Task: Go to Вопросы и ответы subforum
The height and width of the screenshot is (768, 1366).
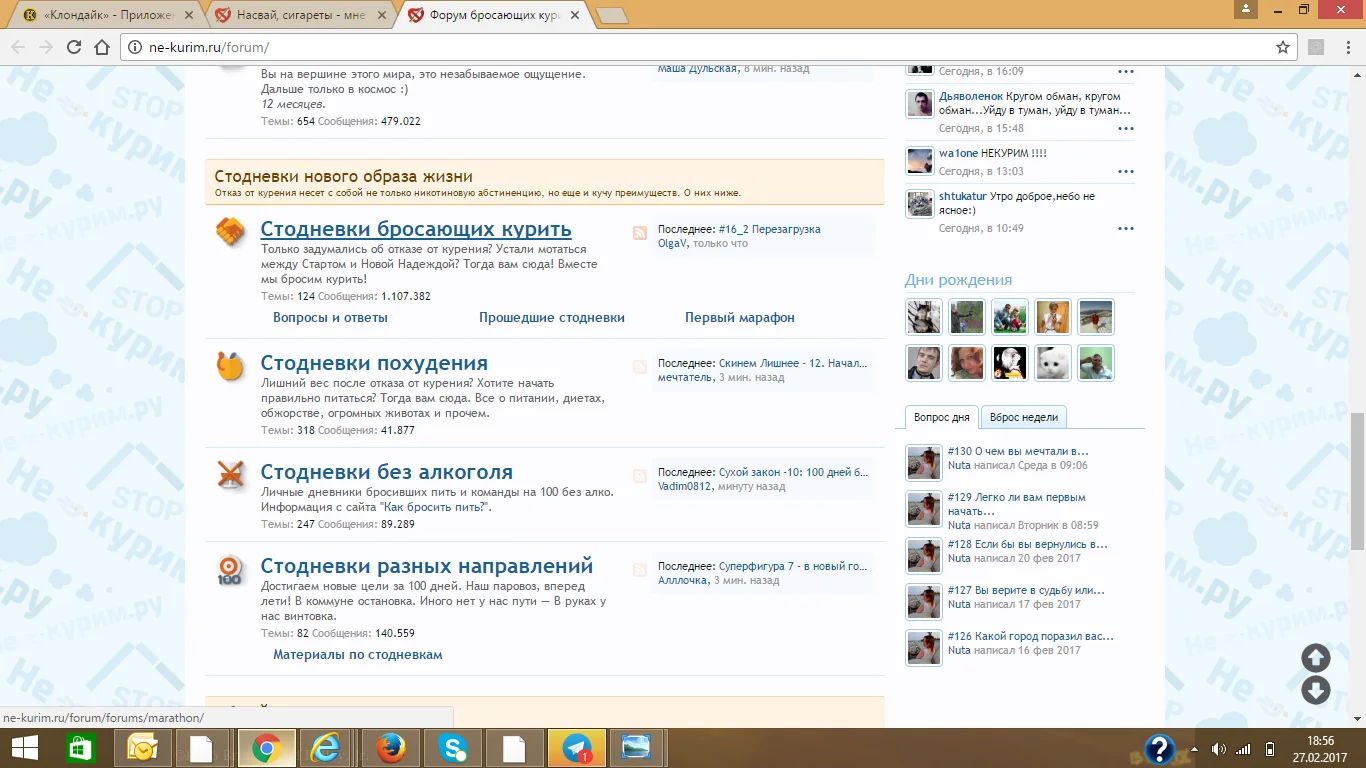Action: (330, 317)
